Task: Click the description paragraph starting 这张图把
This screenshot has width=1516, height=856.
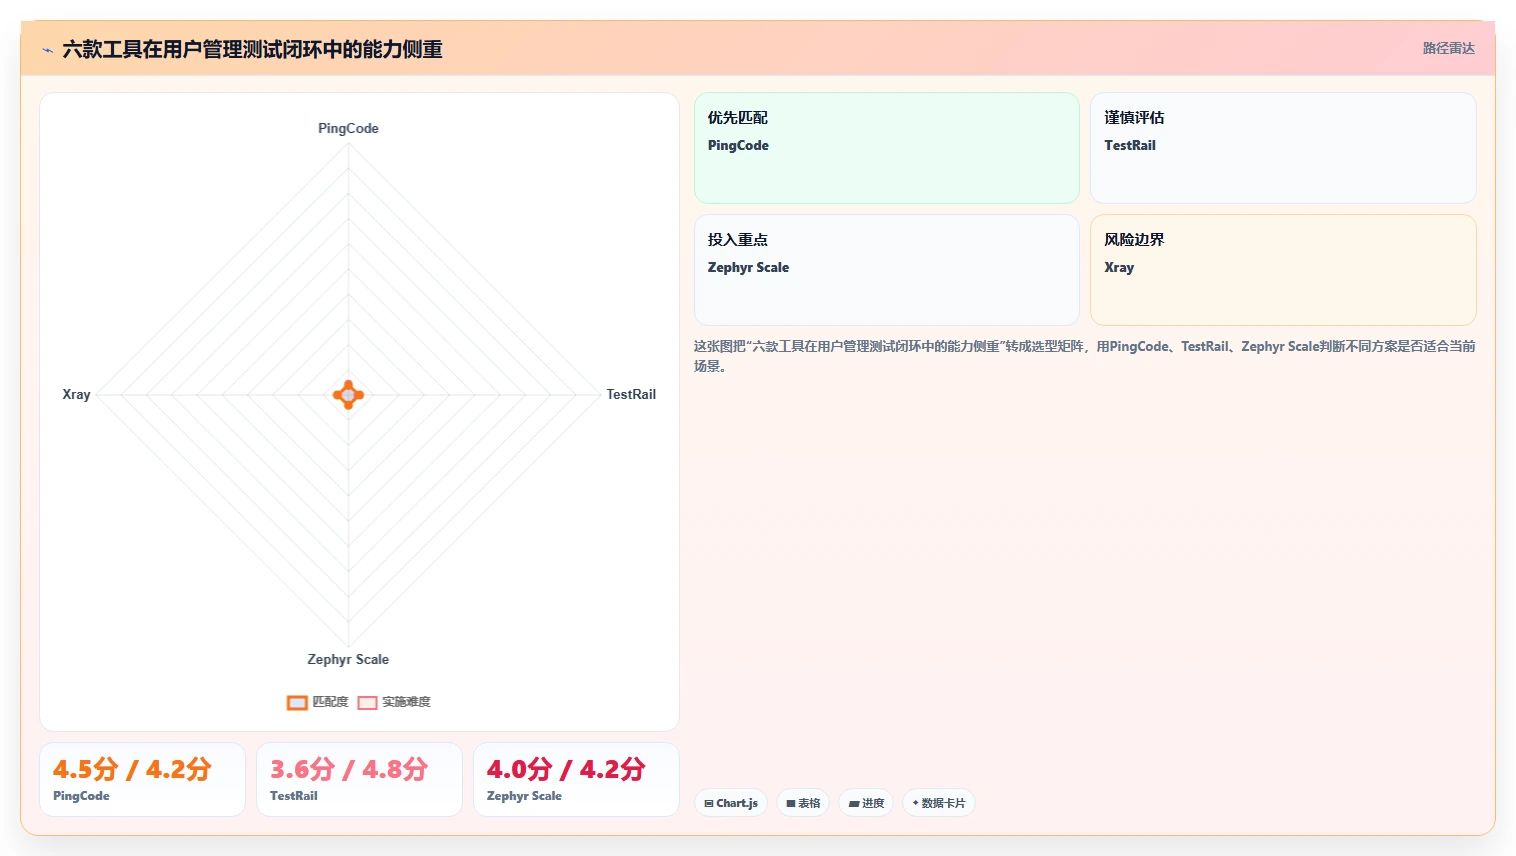Action: coord(1085,356)
